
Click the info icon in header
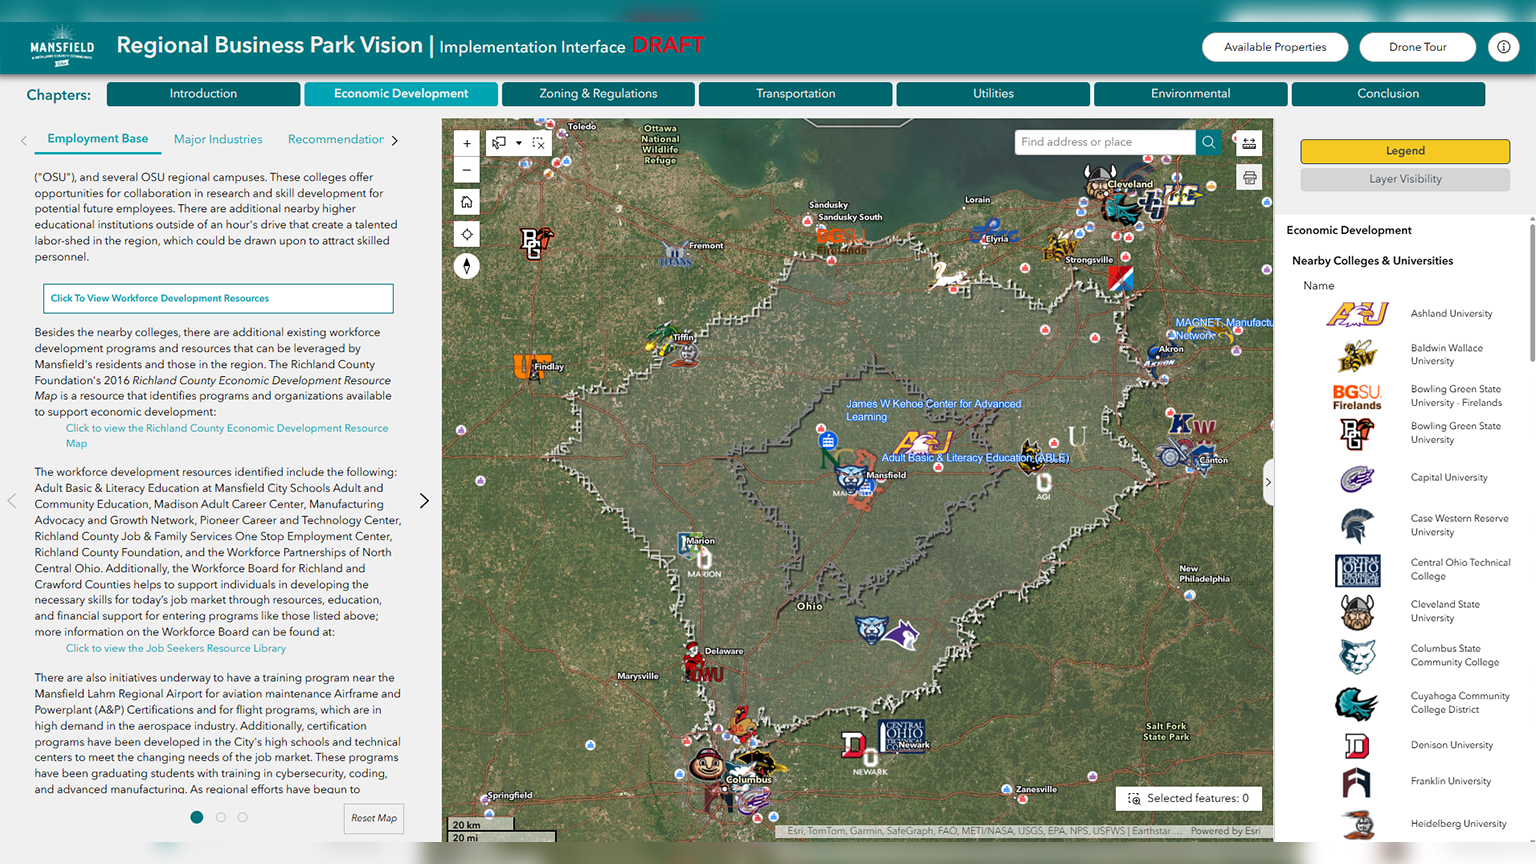tap(1503, 47)
